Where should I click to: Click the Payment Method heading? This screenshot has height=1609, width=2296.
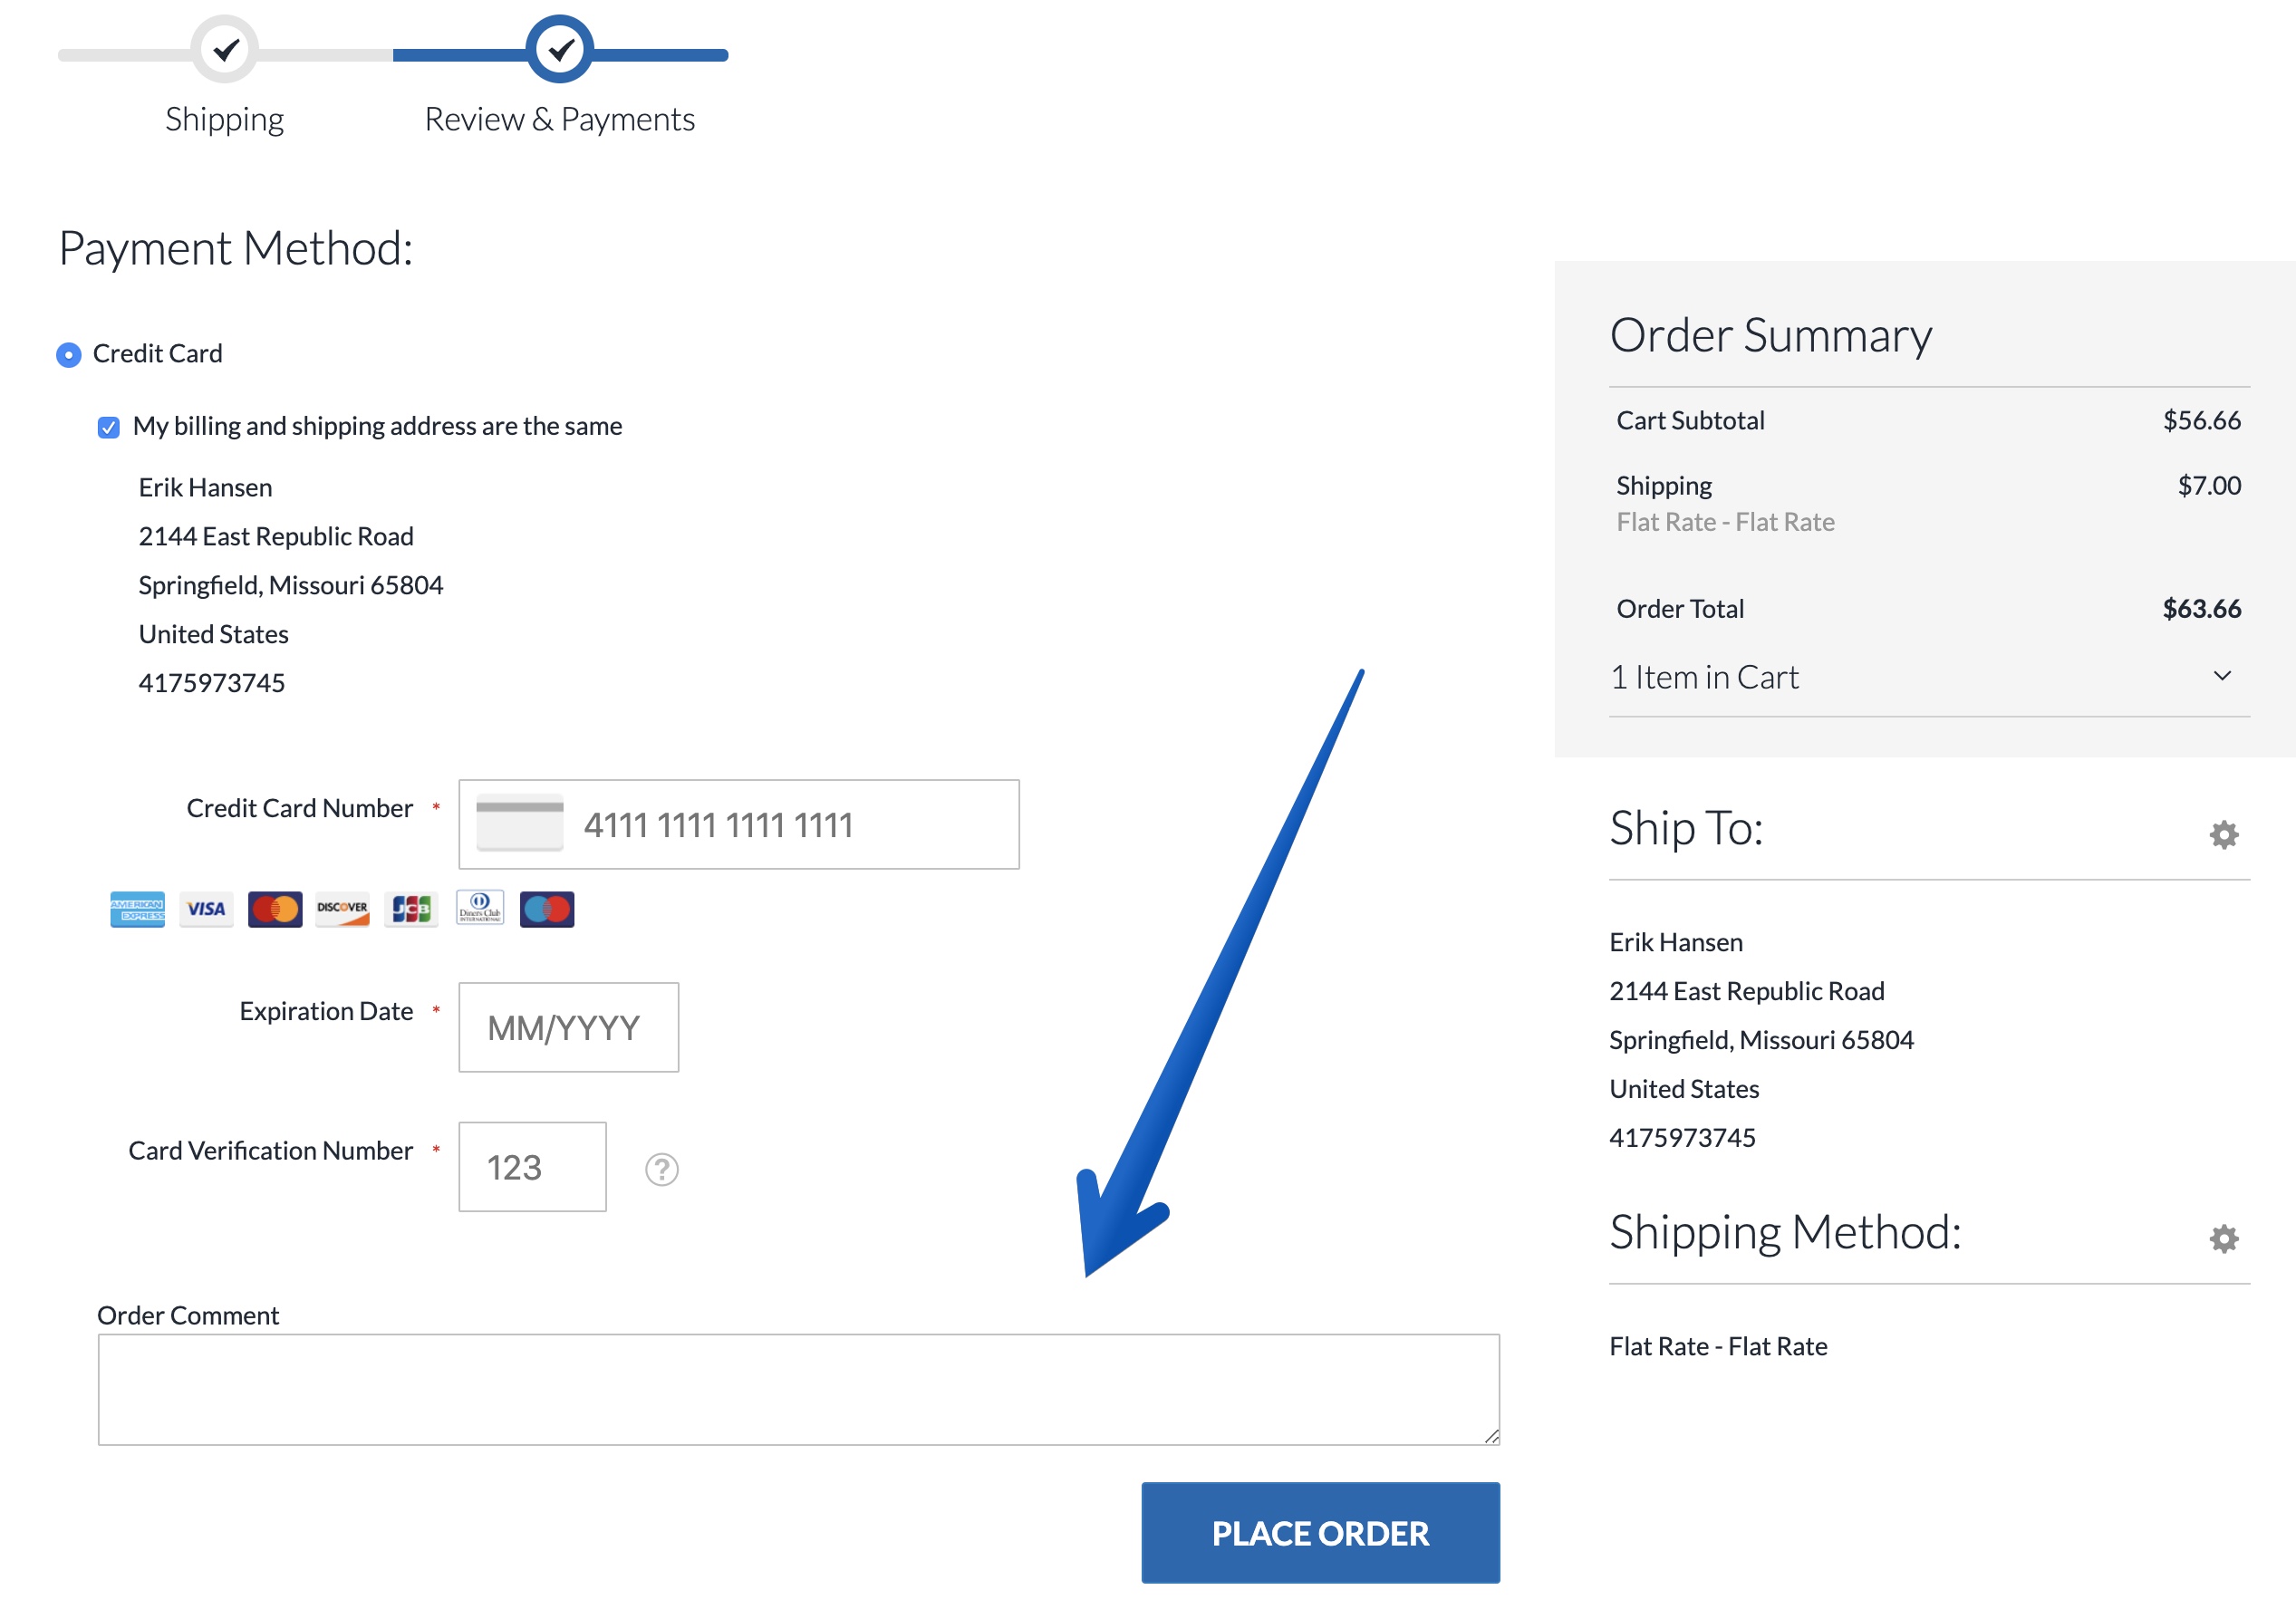pyautogui.click(x=236, y=248)
